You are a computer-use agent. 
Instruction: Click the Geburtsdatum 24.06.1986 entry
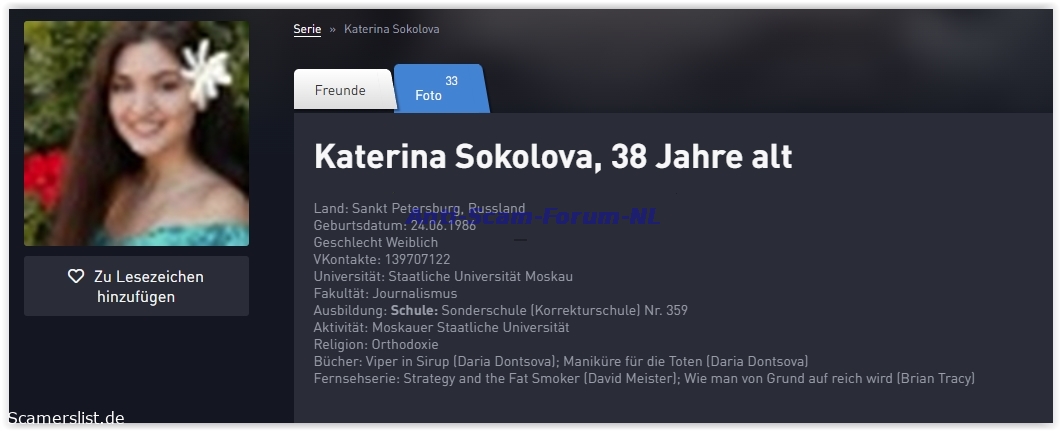(443, 226)
